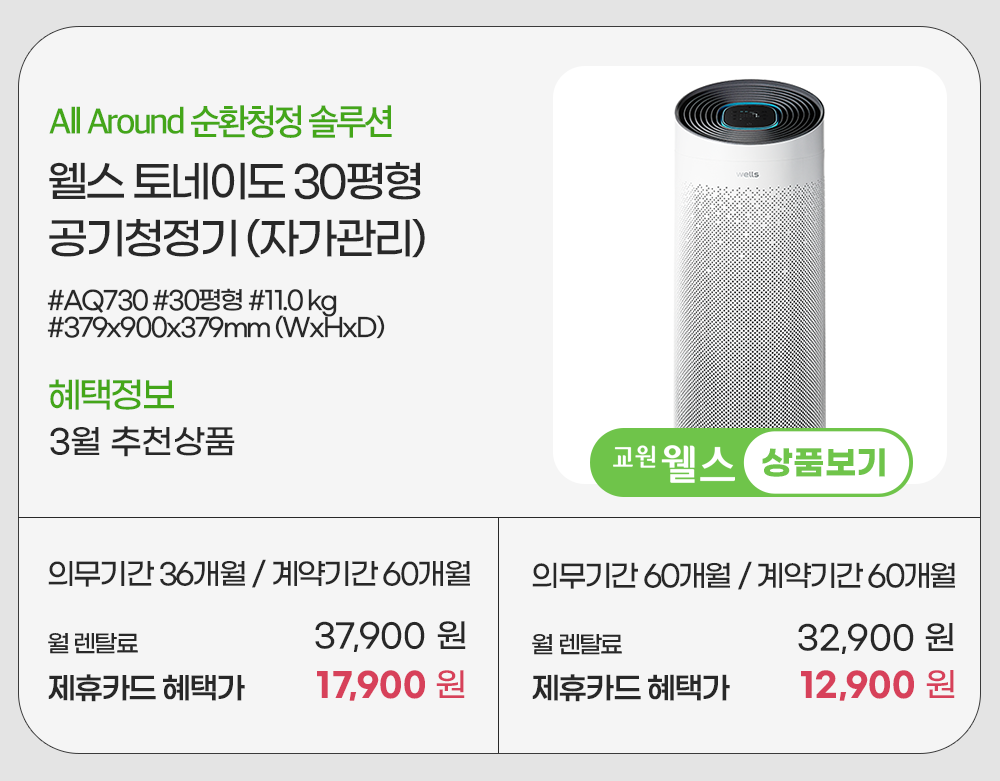Image resolution: width=1000 pixels, height=781 pixels.
Task: Select the 웰스 토네이도 30평형 product title
Action: [x=236, y=182]
